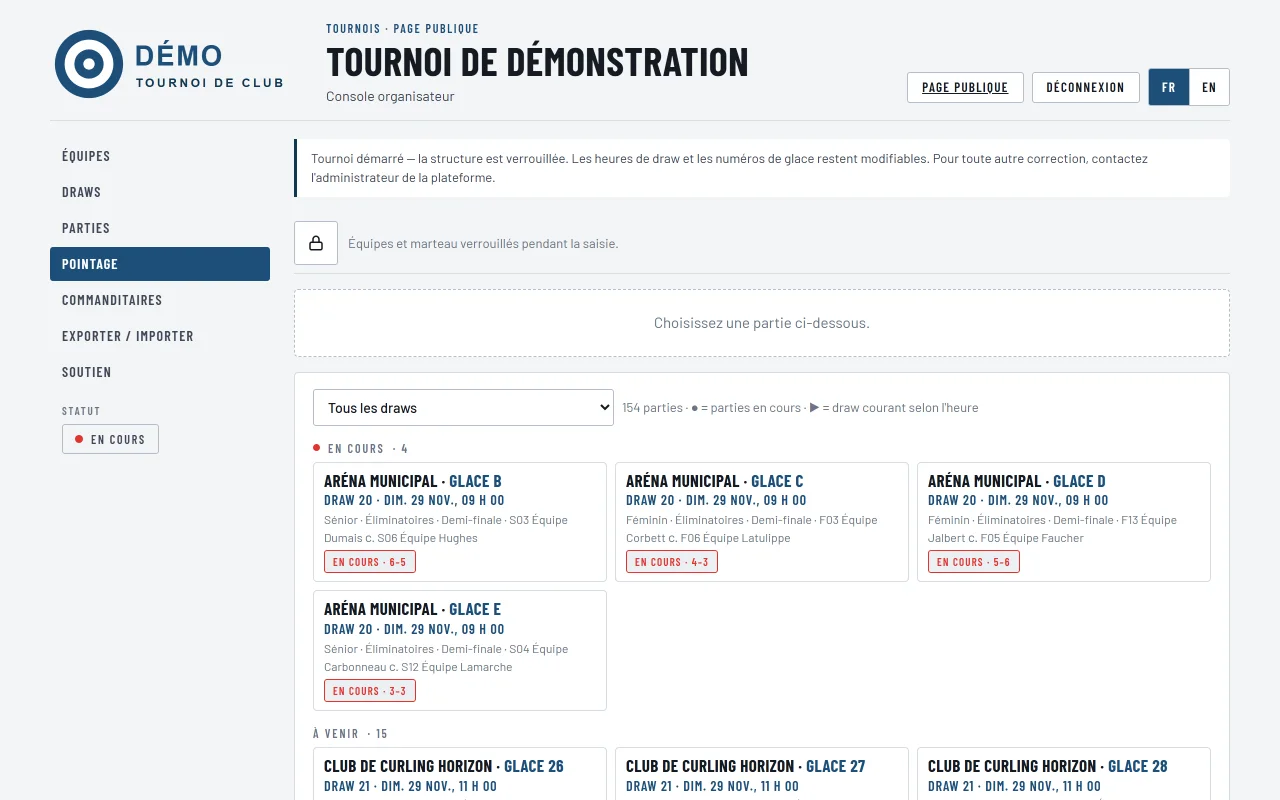Click the 'En cours · 3-3' score badge
Image resolution: width=1280 pixels, height=800 pixels.
coord(370,691)
